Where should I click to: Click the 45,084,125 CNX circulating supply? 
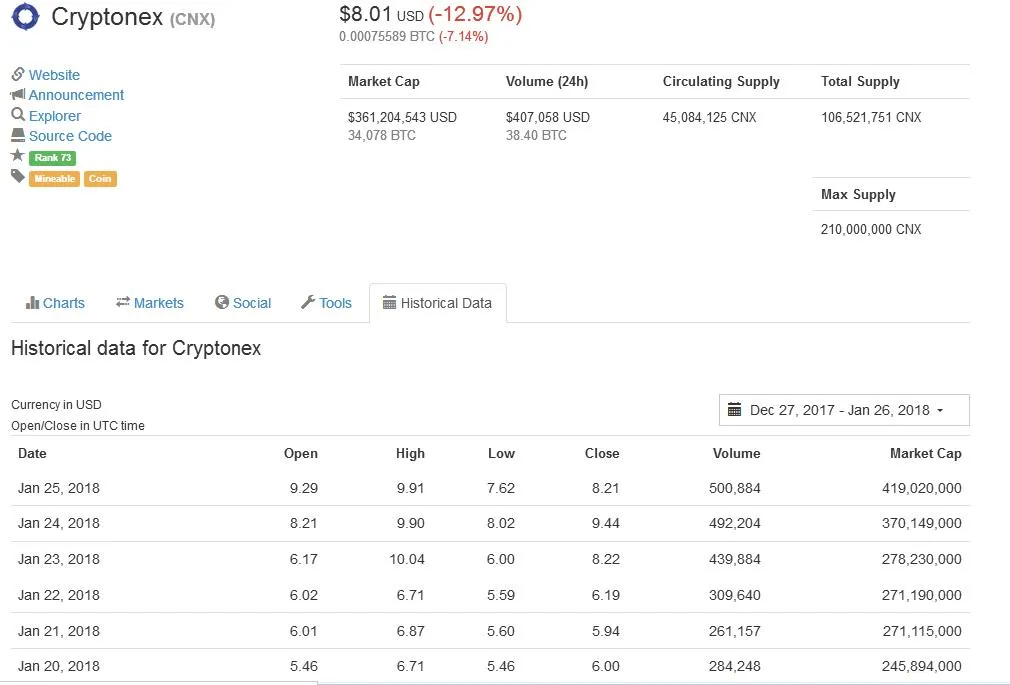coord(709,117)
